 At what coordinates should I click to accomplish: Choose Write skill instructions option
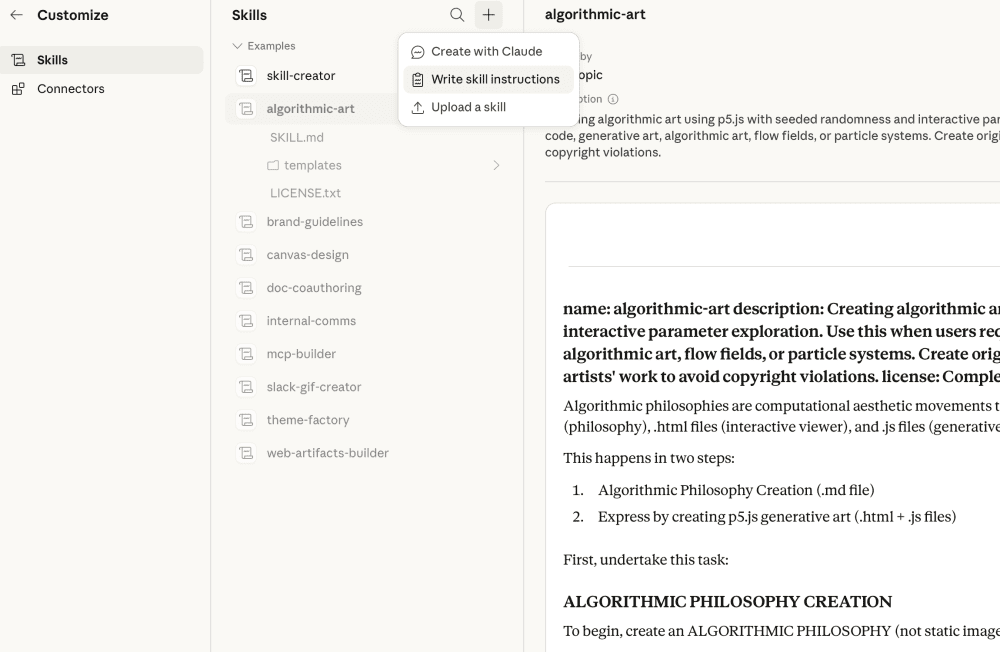click(x=489, y=80)
